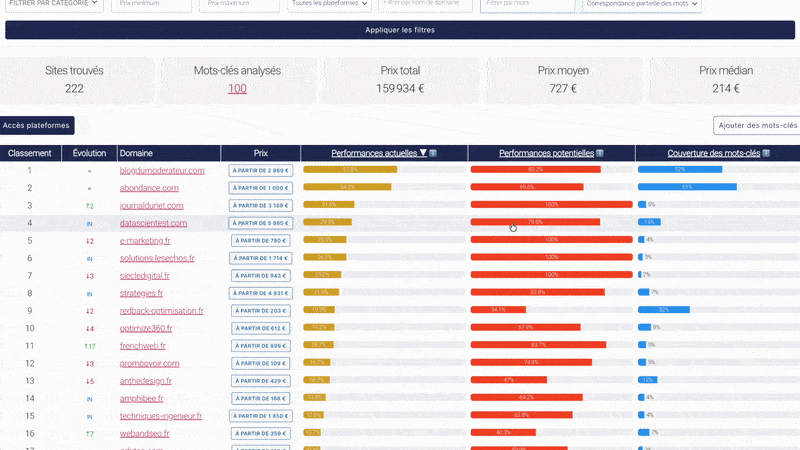Open the abondance.com domain link
This screenshot has width=800, height=450.
(149, 188)
